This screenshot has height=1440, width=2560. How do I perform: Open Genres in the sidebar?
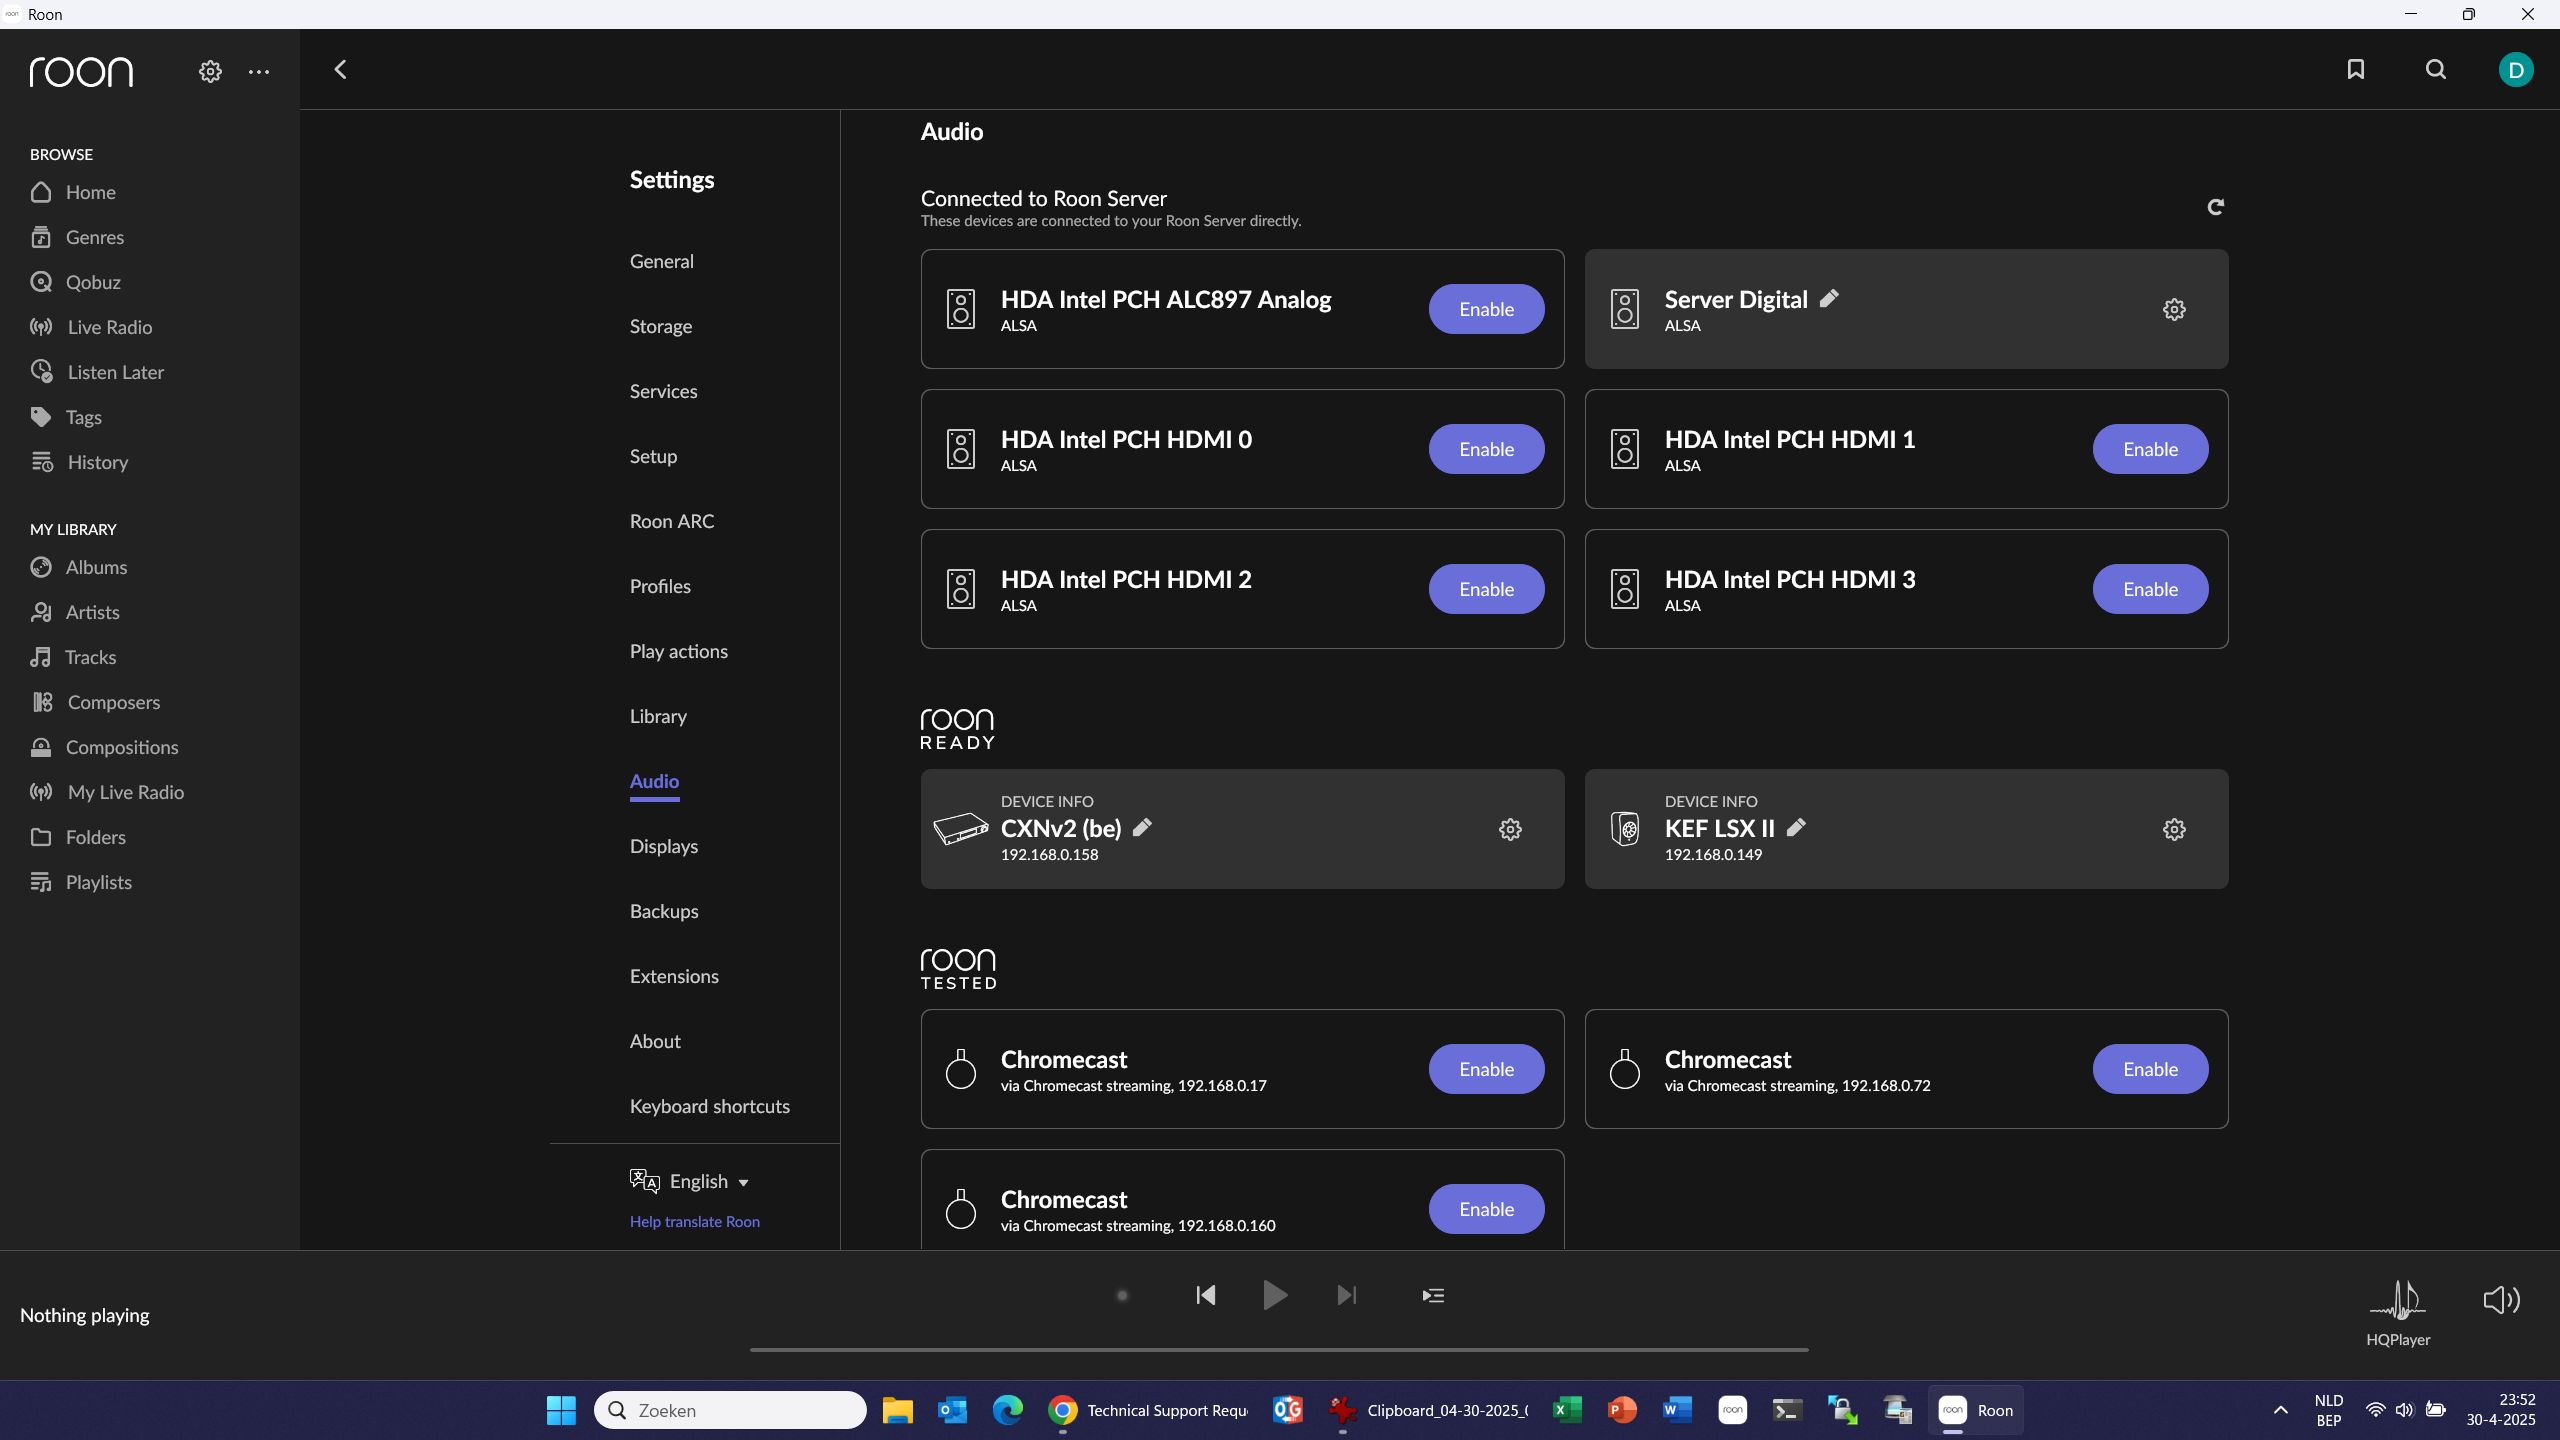77,237
